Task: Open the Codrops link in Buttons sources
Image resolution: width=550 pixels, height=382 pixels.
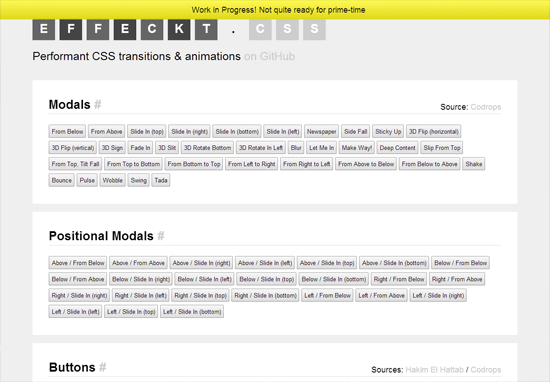Action: (485, 370)
